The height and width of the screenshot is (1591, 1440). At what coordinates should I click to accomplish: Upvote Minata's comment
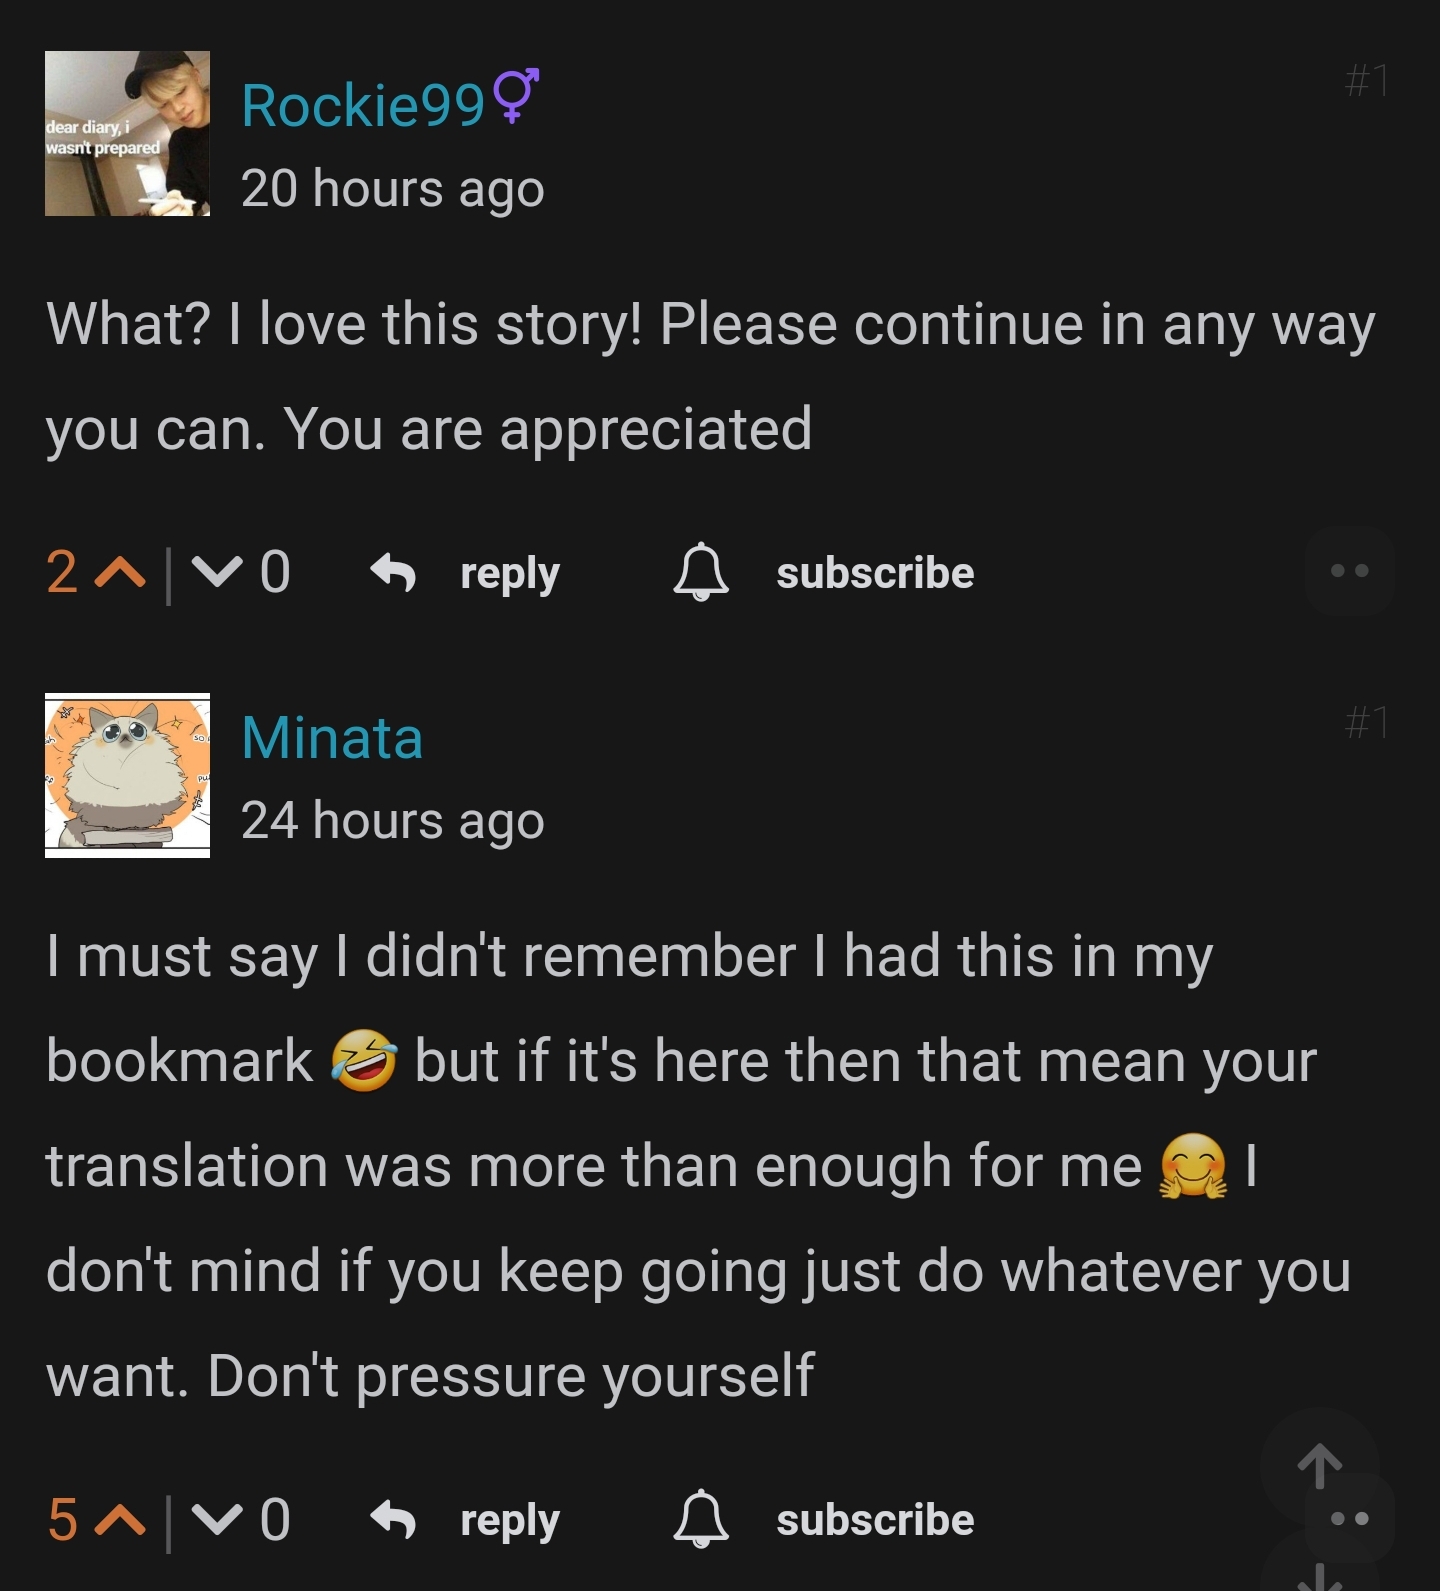click(x=120, y=1521)
